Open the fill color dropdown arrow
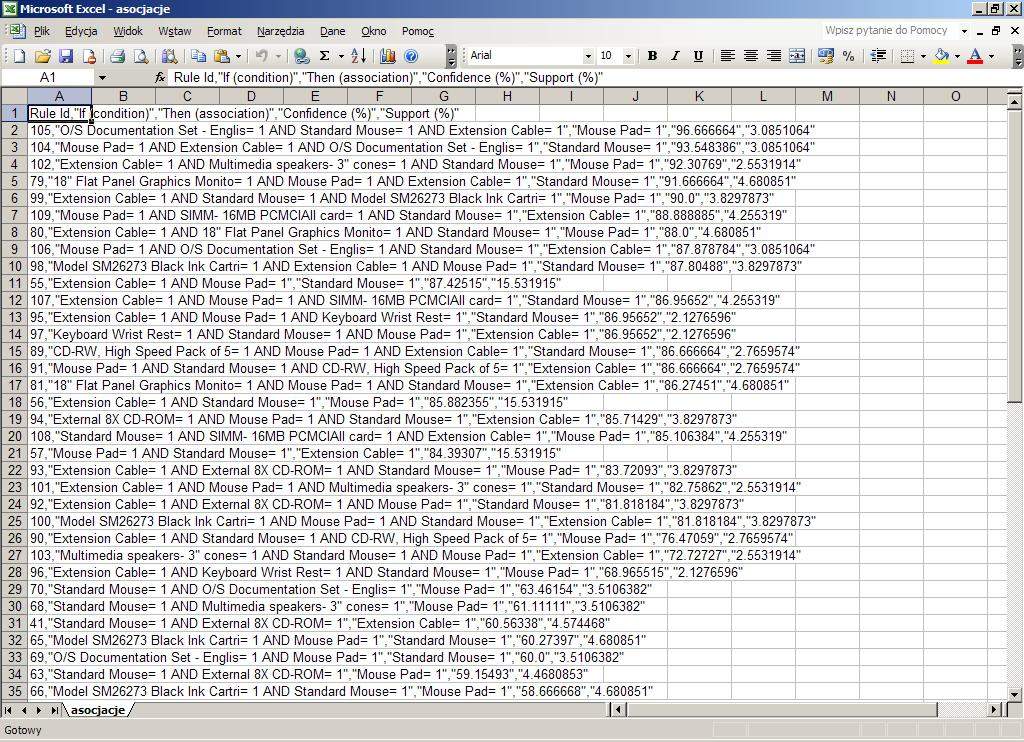 957,56
